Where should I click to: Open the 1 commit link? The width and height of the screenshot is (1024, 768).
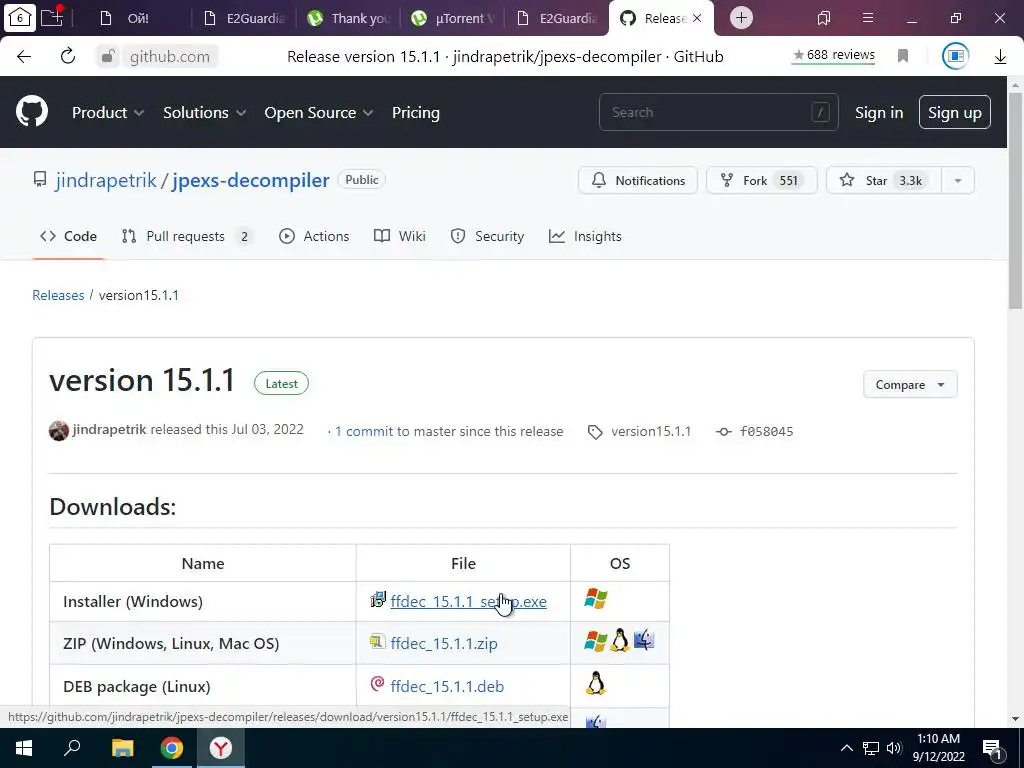point(364,432)
